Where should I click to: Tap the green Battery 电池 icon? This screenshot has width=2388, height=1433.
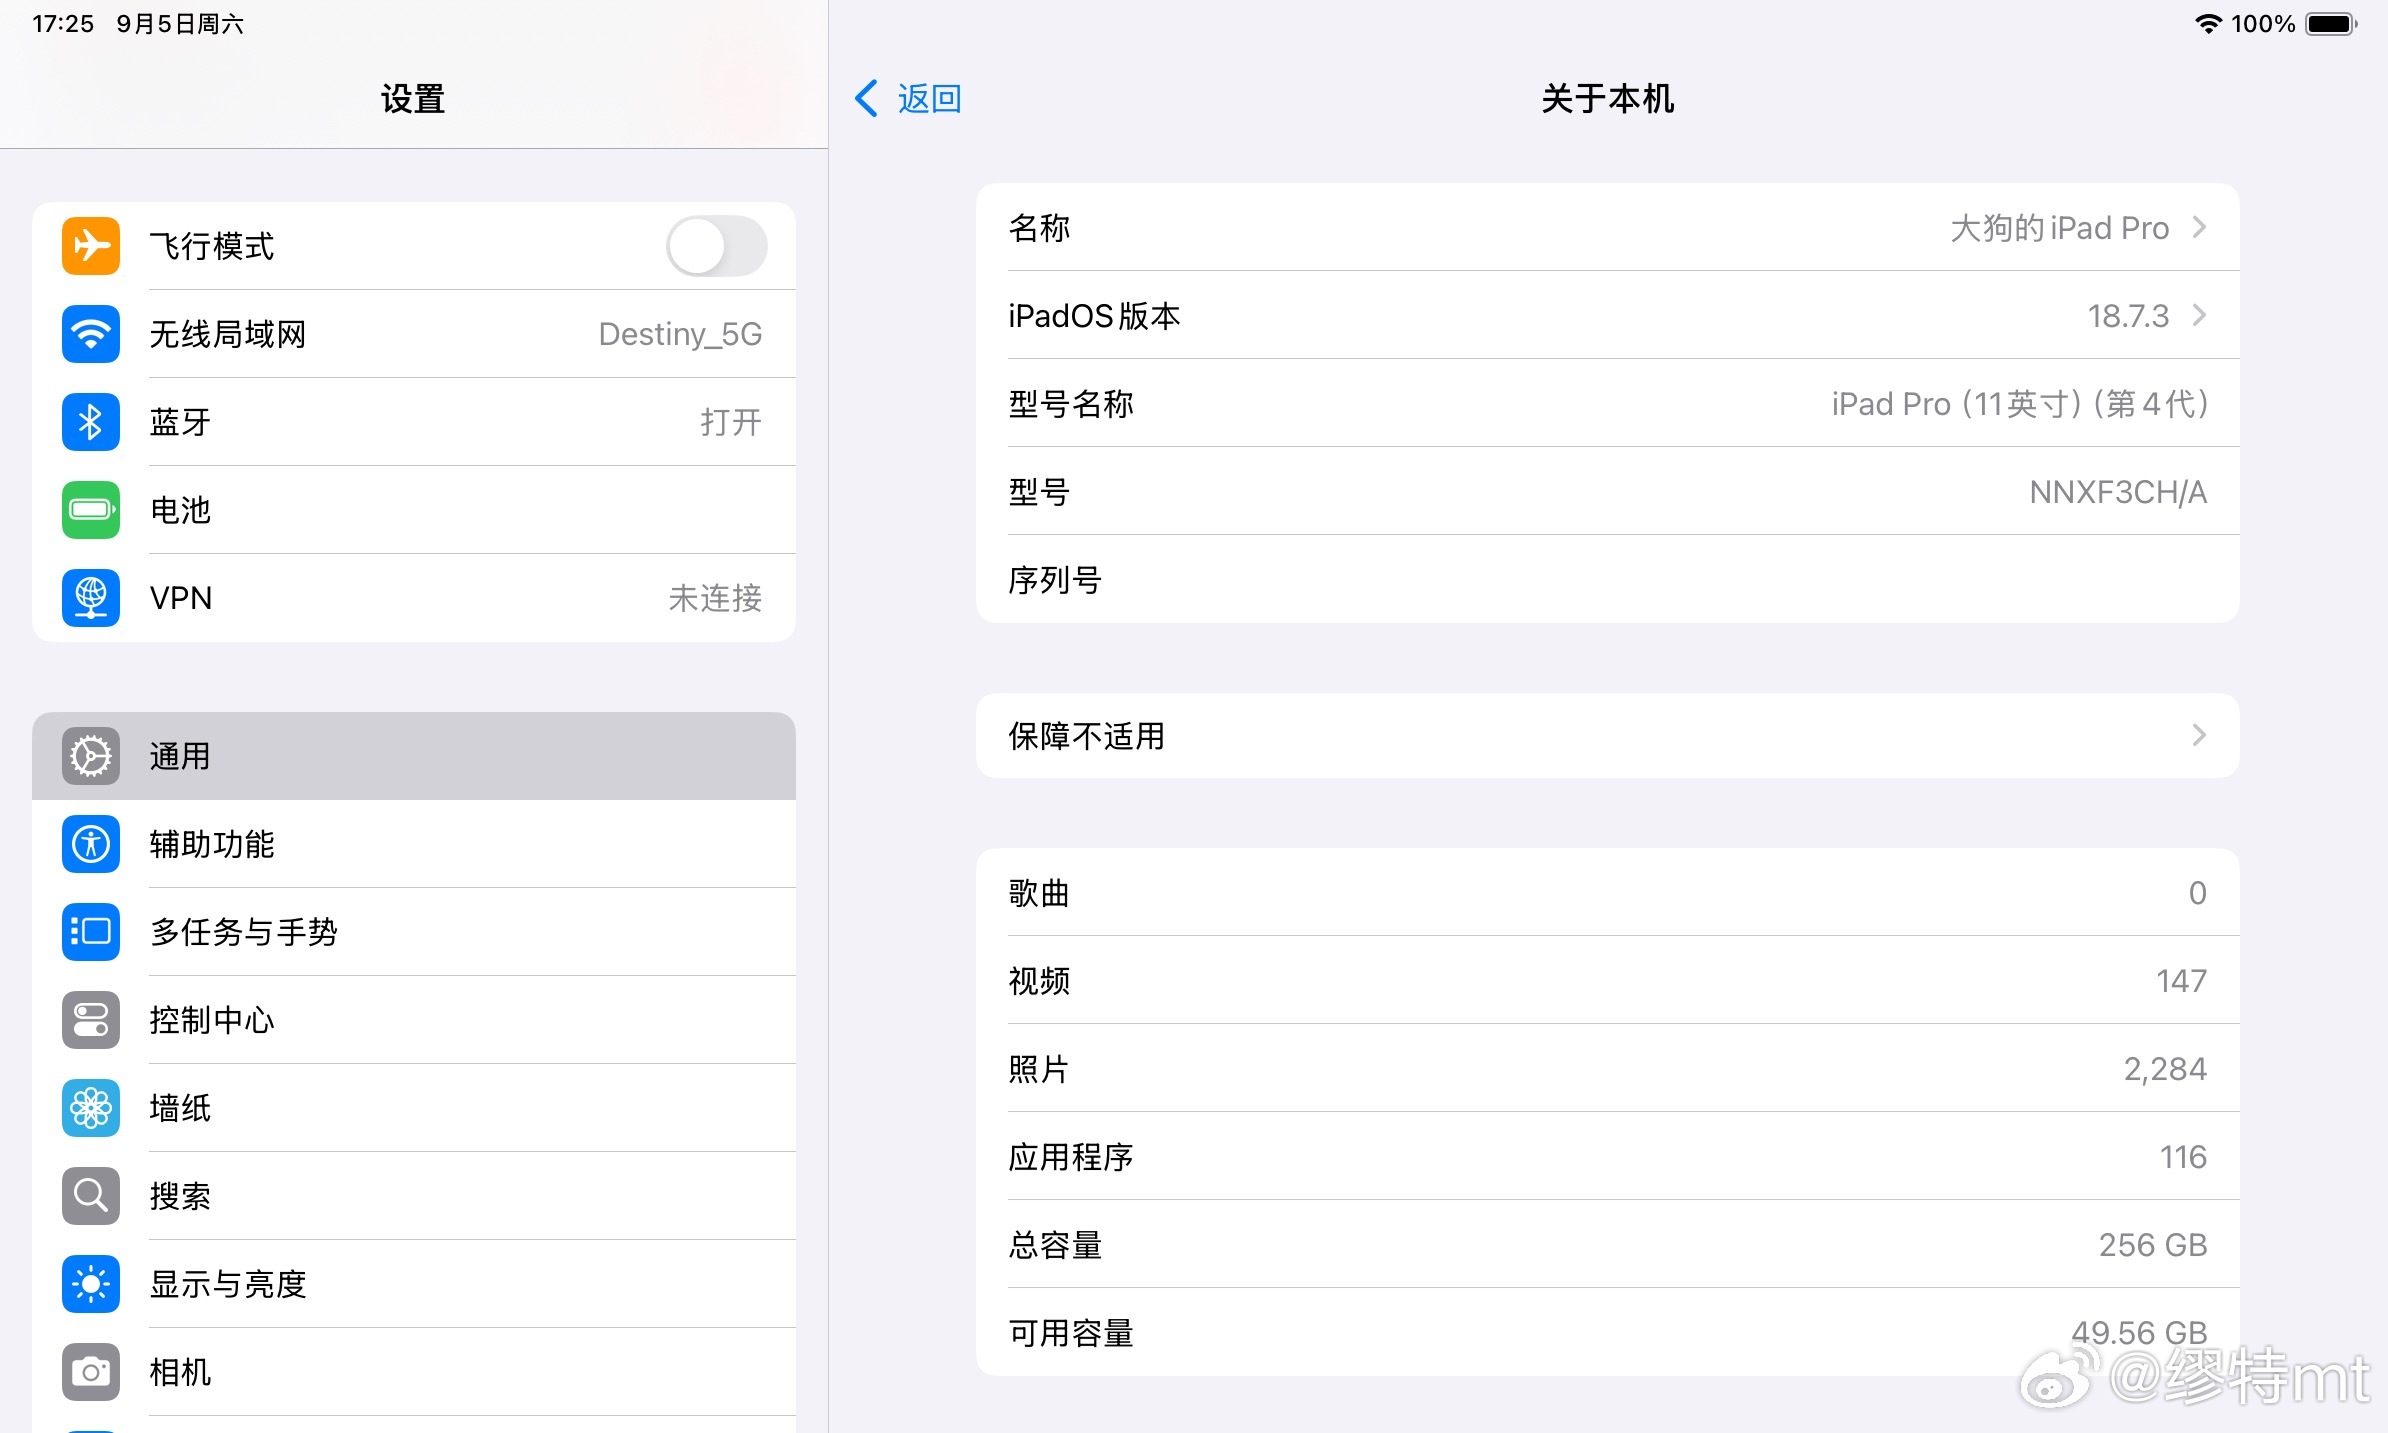(x=91, y=510)
